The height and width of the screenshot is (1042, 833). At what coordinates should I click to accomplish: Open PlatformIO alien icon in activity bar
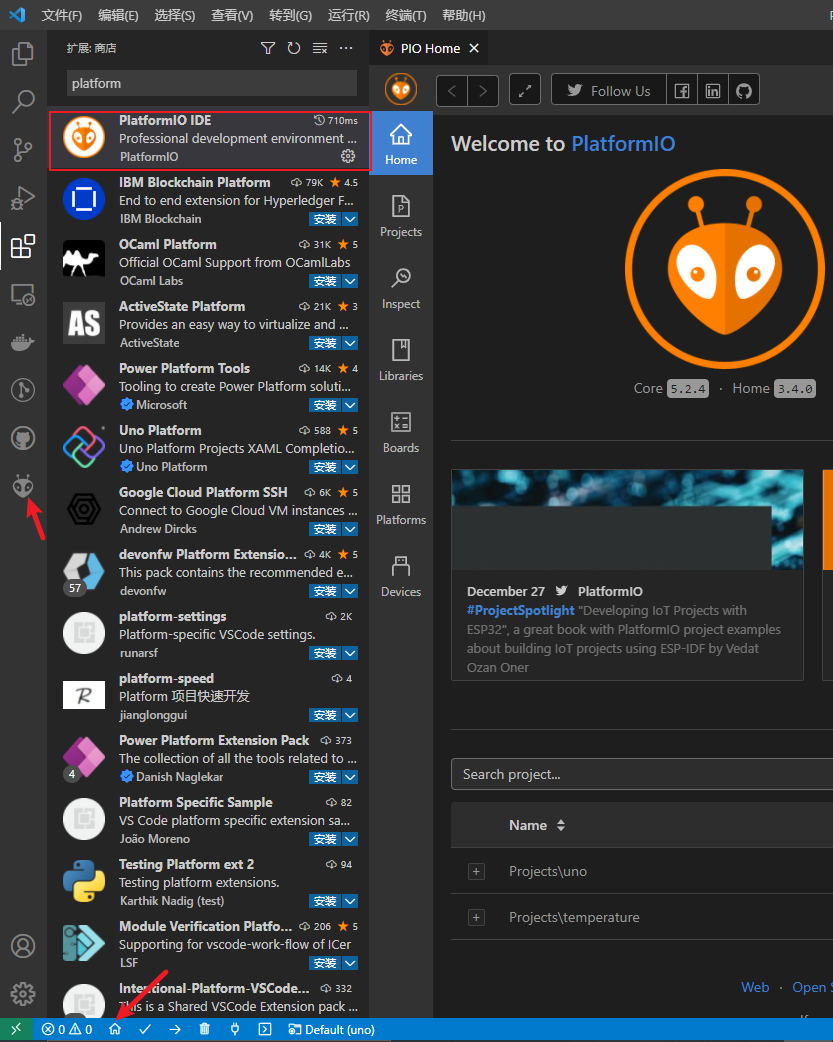pyautogui.click(x=23, y=486)
